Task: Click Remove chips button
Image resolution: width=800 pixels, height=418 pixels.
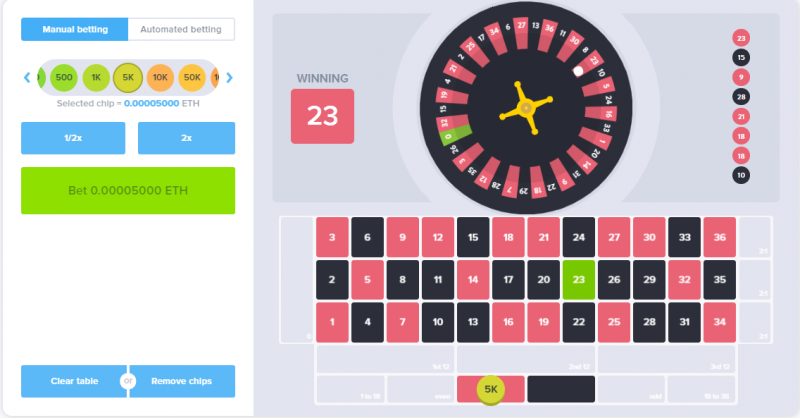Action: (x=182, y=381)
